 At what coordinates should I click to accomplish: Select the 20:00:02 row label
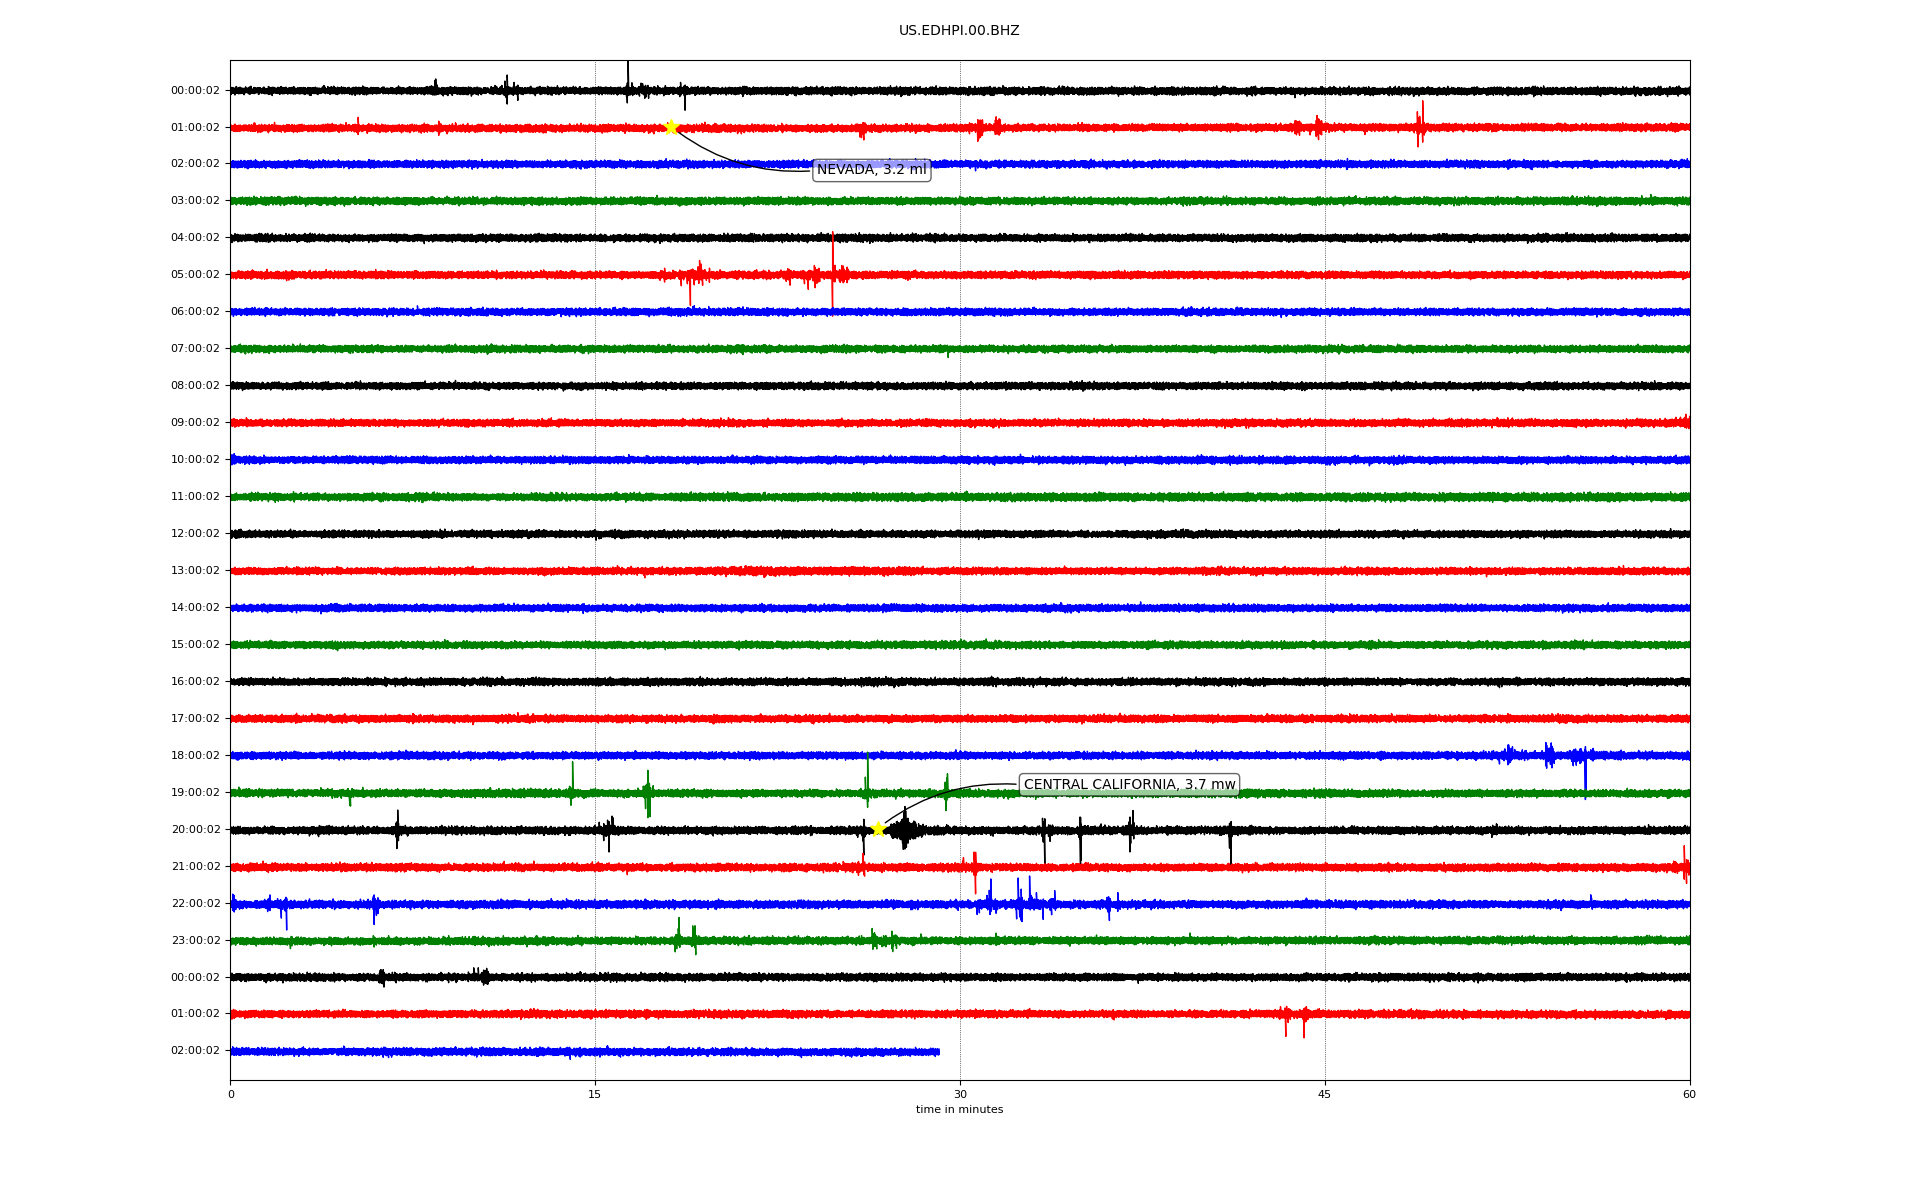(x=195, y=830)
